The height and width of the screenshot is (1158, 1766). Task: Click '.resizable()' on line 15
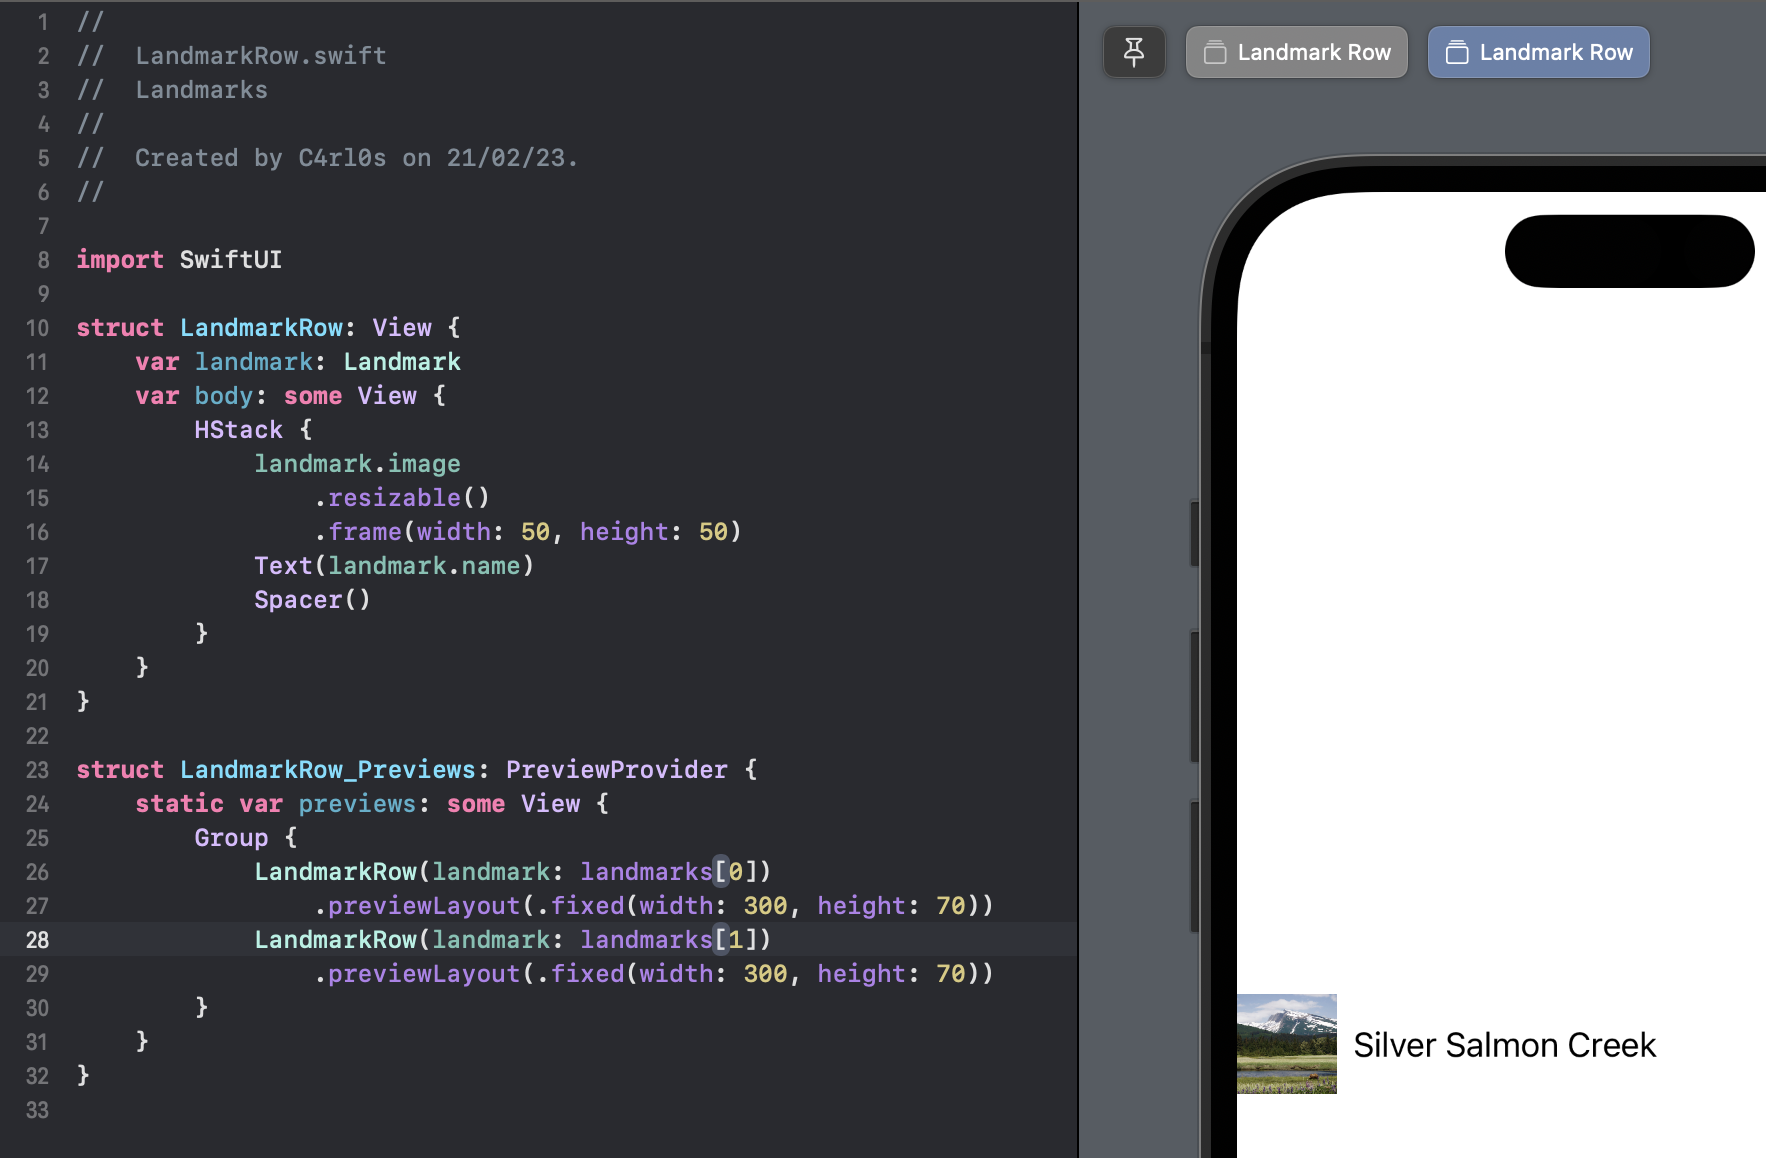tap(402, 498)
